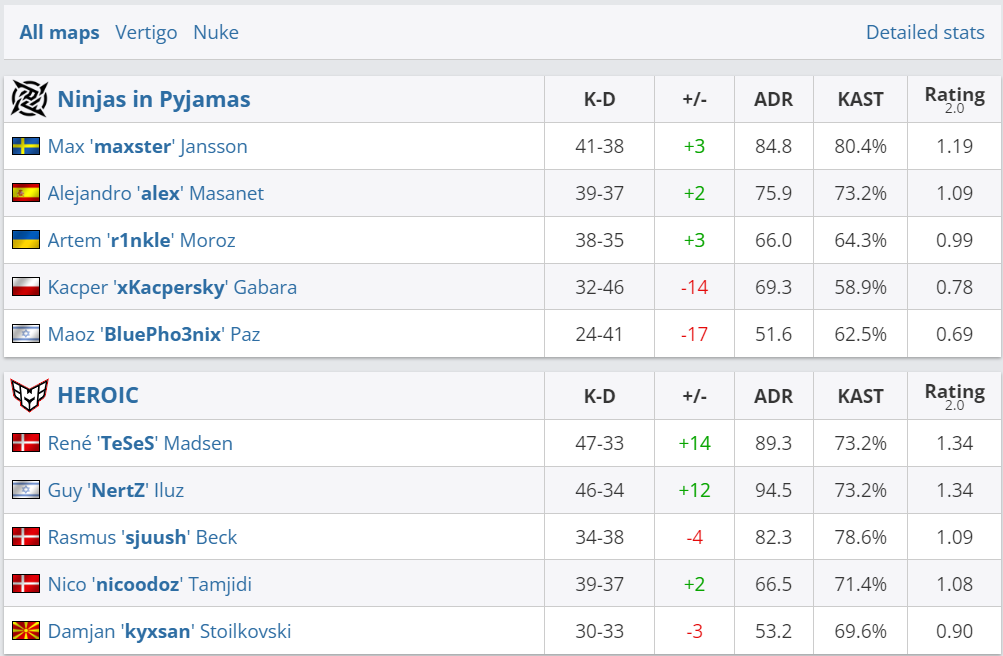Click the Danish flag beside TeSeS

tap(26, 443)
